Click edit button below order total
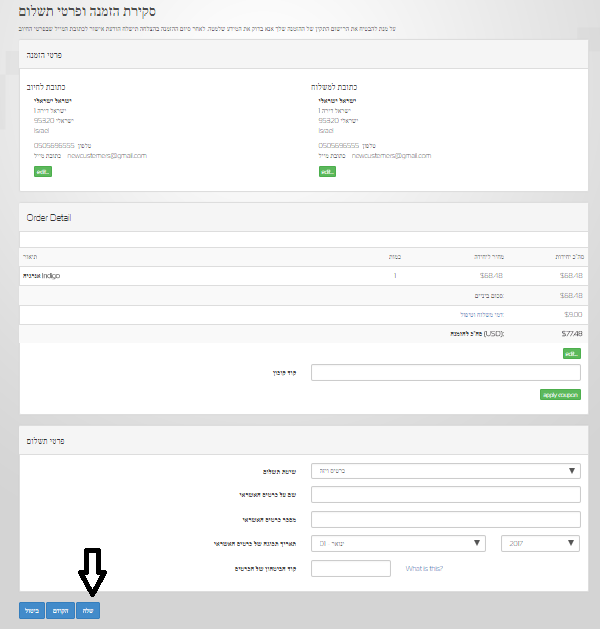The width and height of the screenshot is (600, 629). pyautogui.click(x=571, y=353)
